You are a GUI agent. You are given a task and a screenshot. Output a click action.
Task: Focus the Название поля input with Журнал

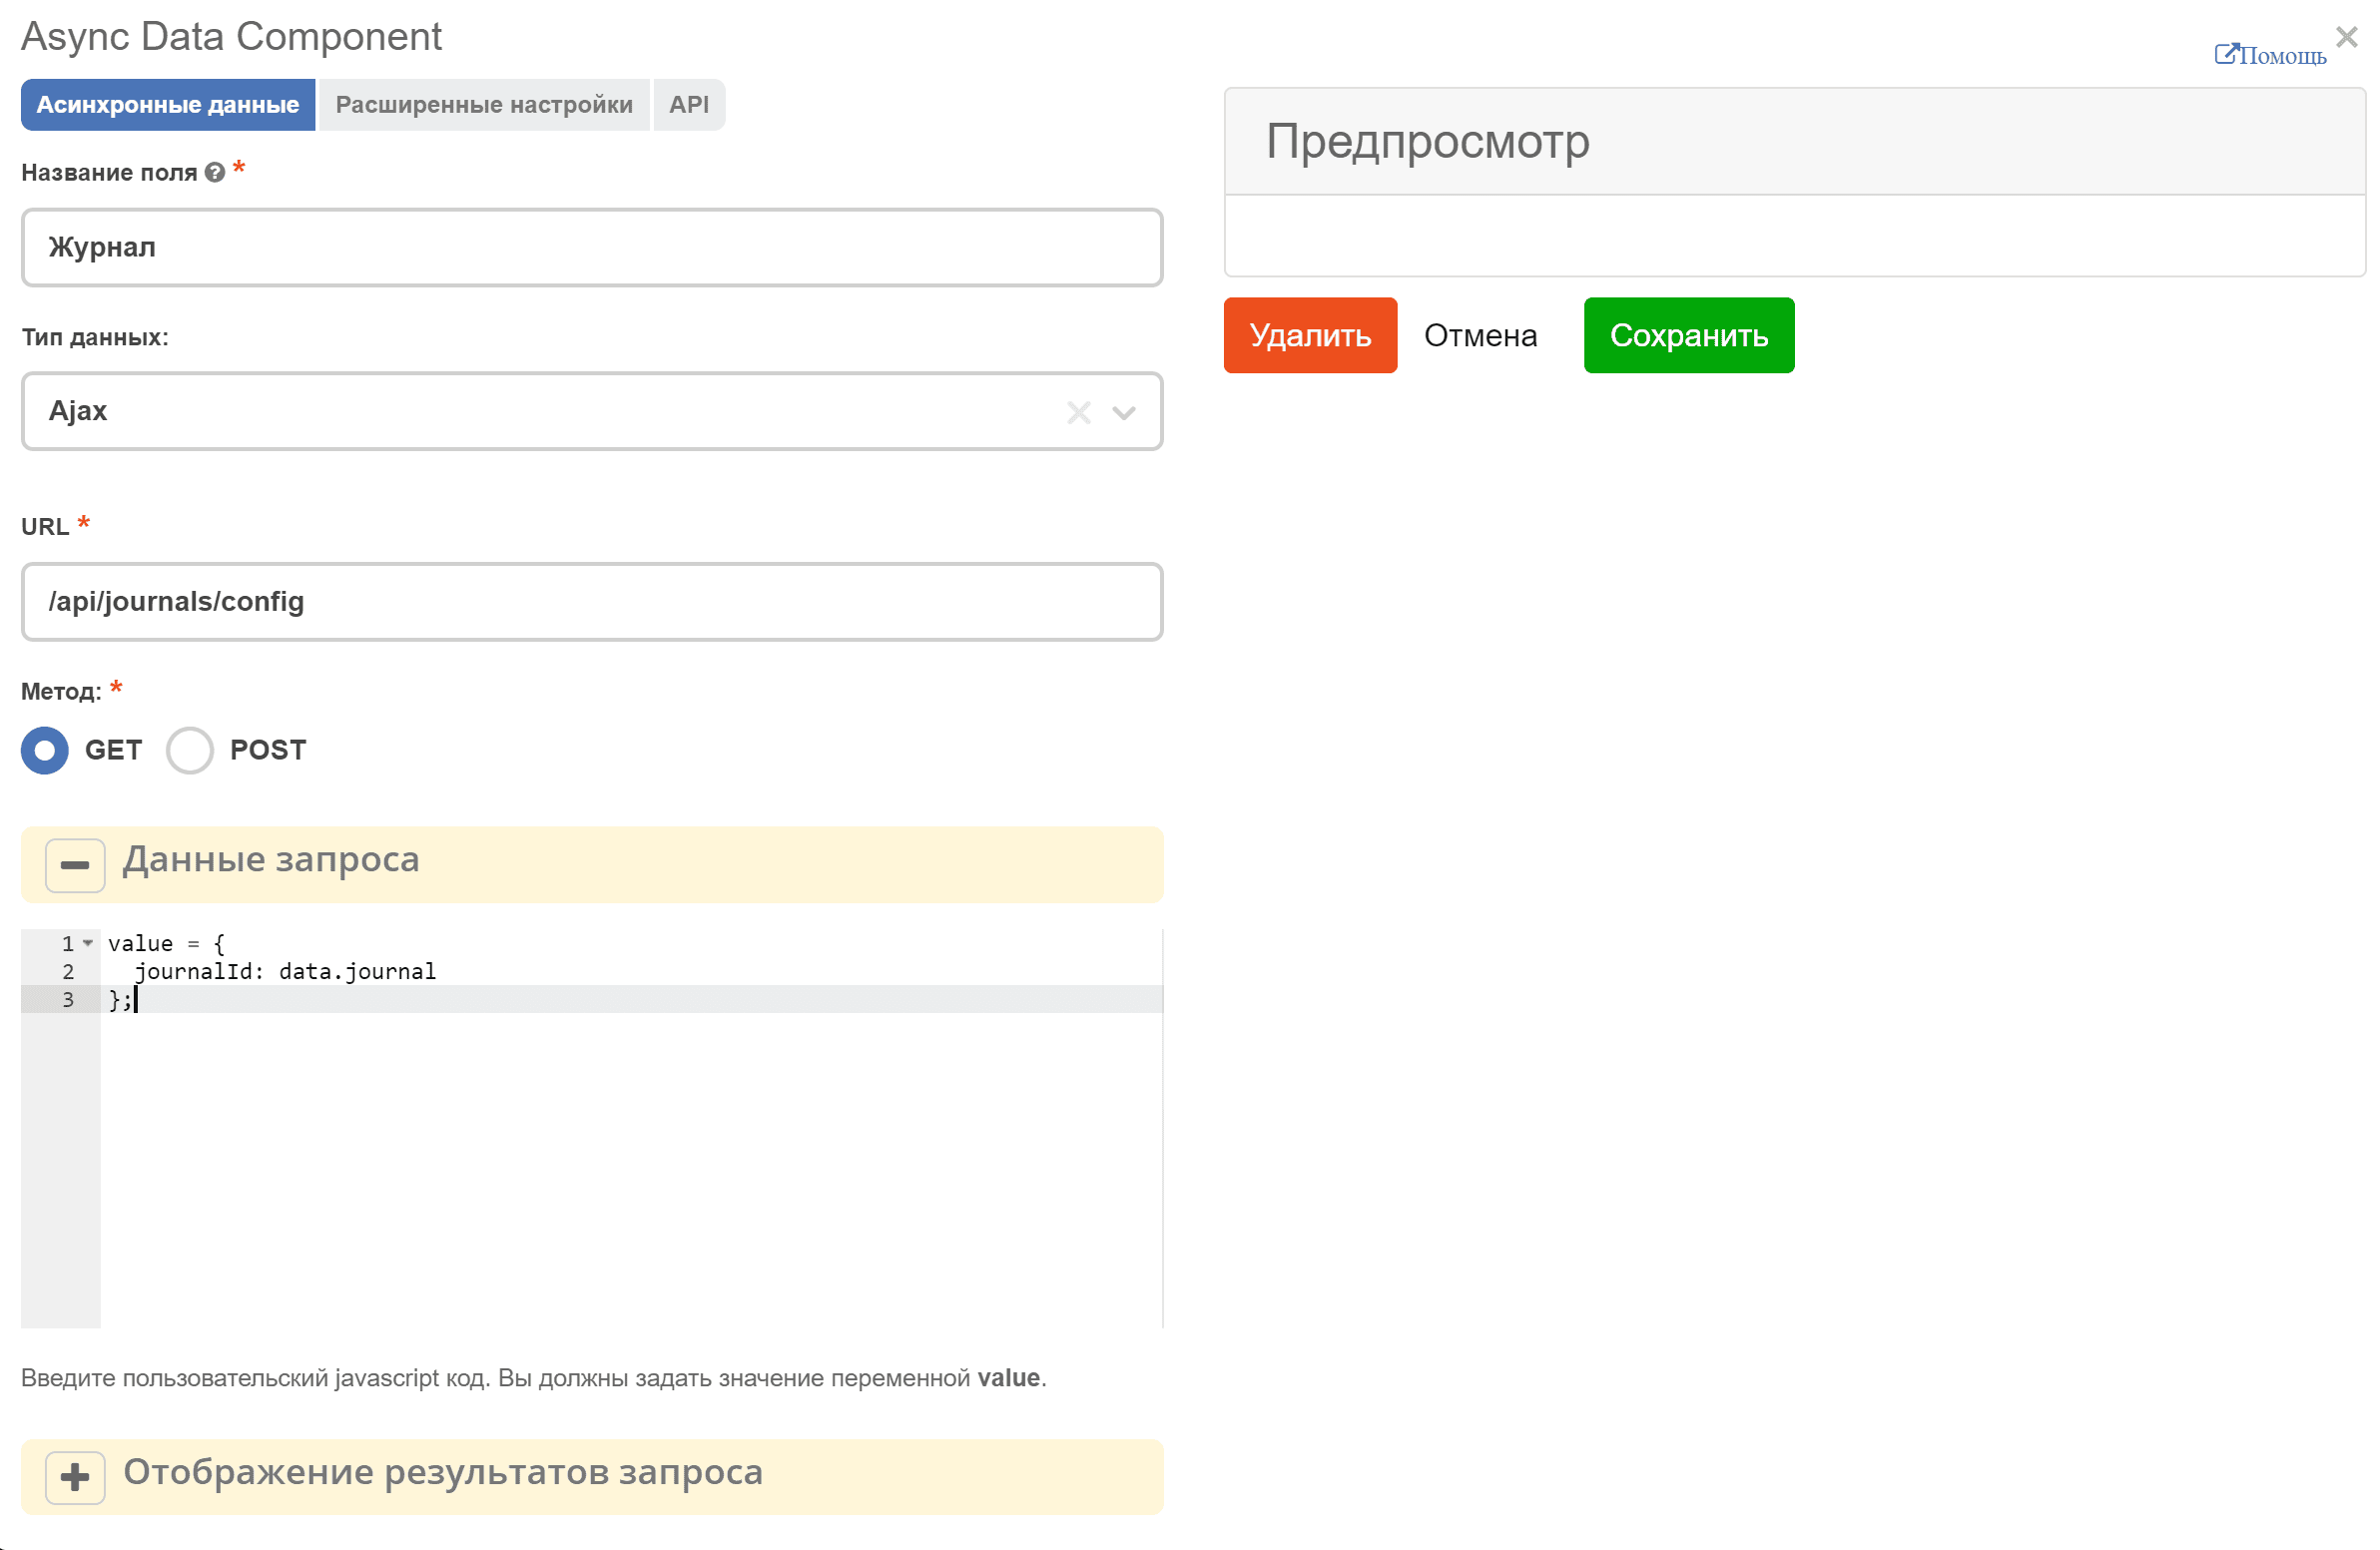592,247
